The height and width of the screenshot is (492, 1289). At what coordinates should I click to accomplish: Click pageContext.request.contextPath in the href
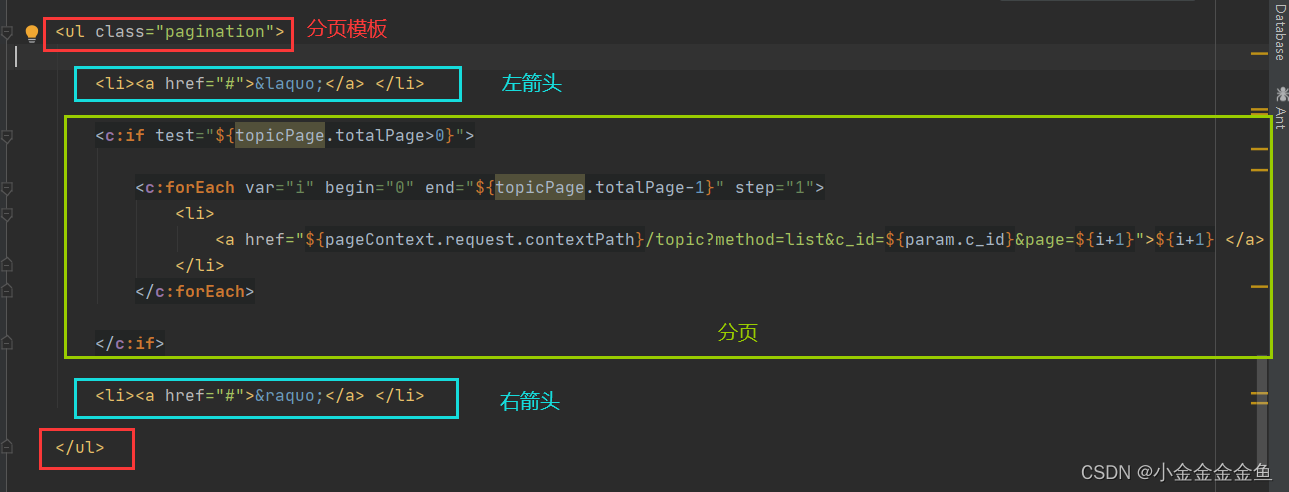[480, 240]
